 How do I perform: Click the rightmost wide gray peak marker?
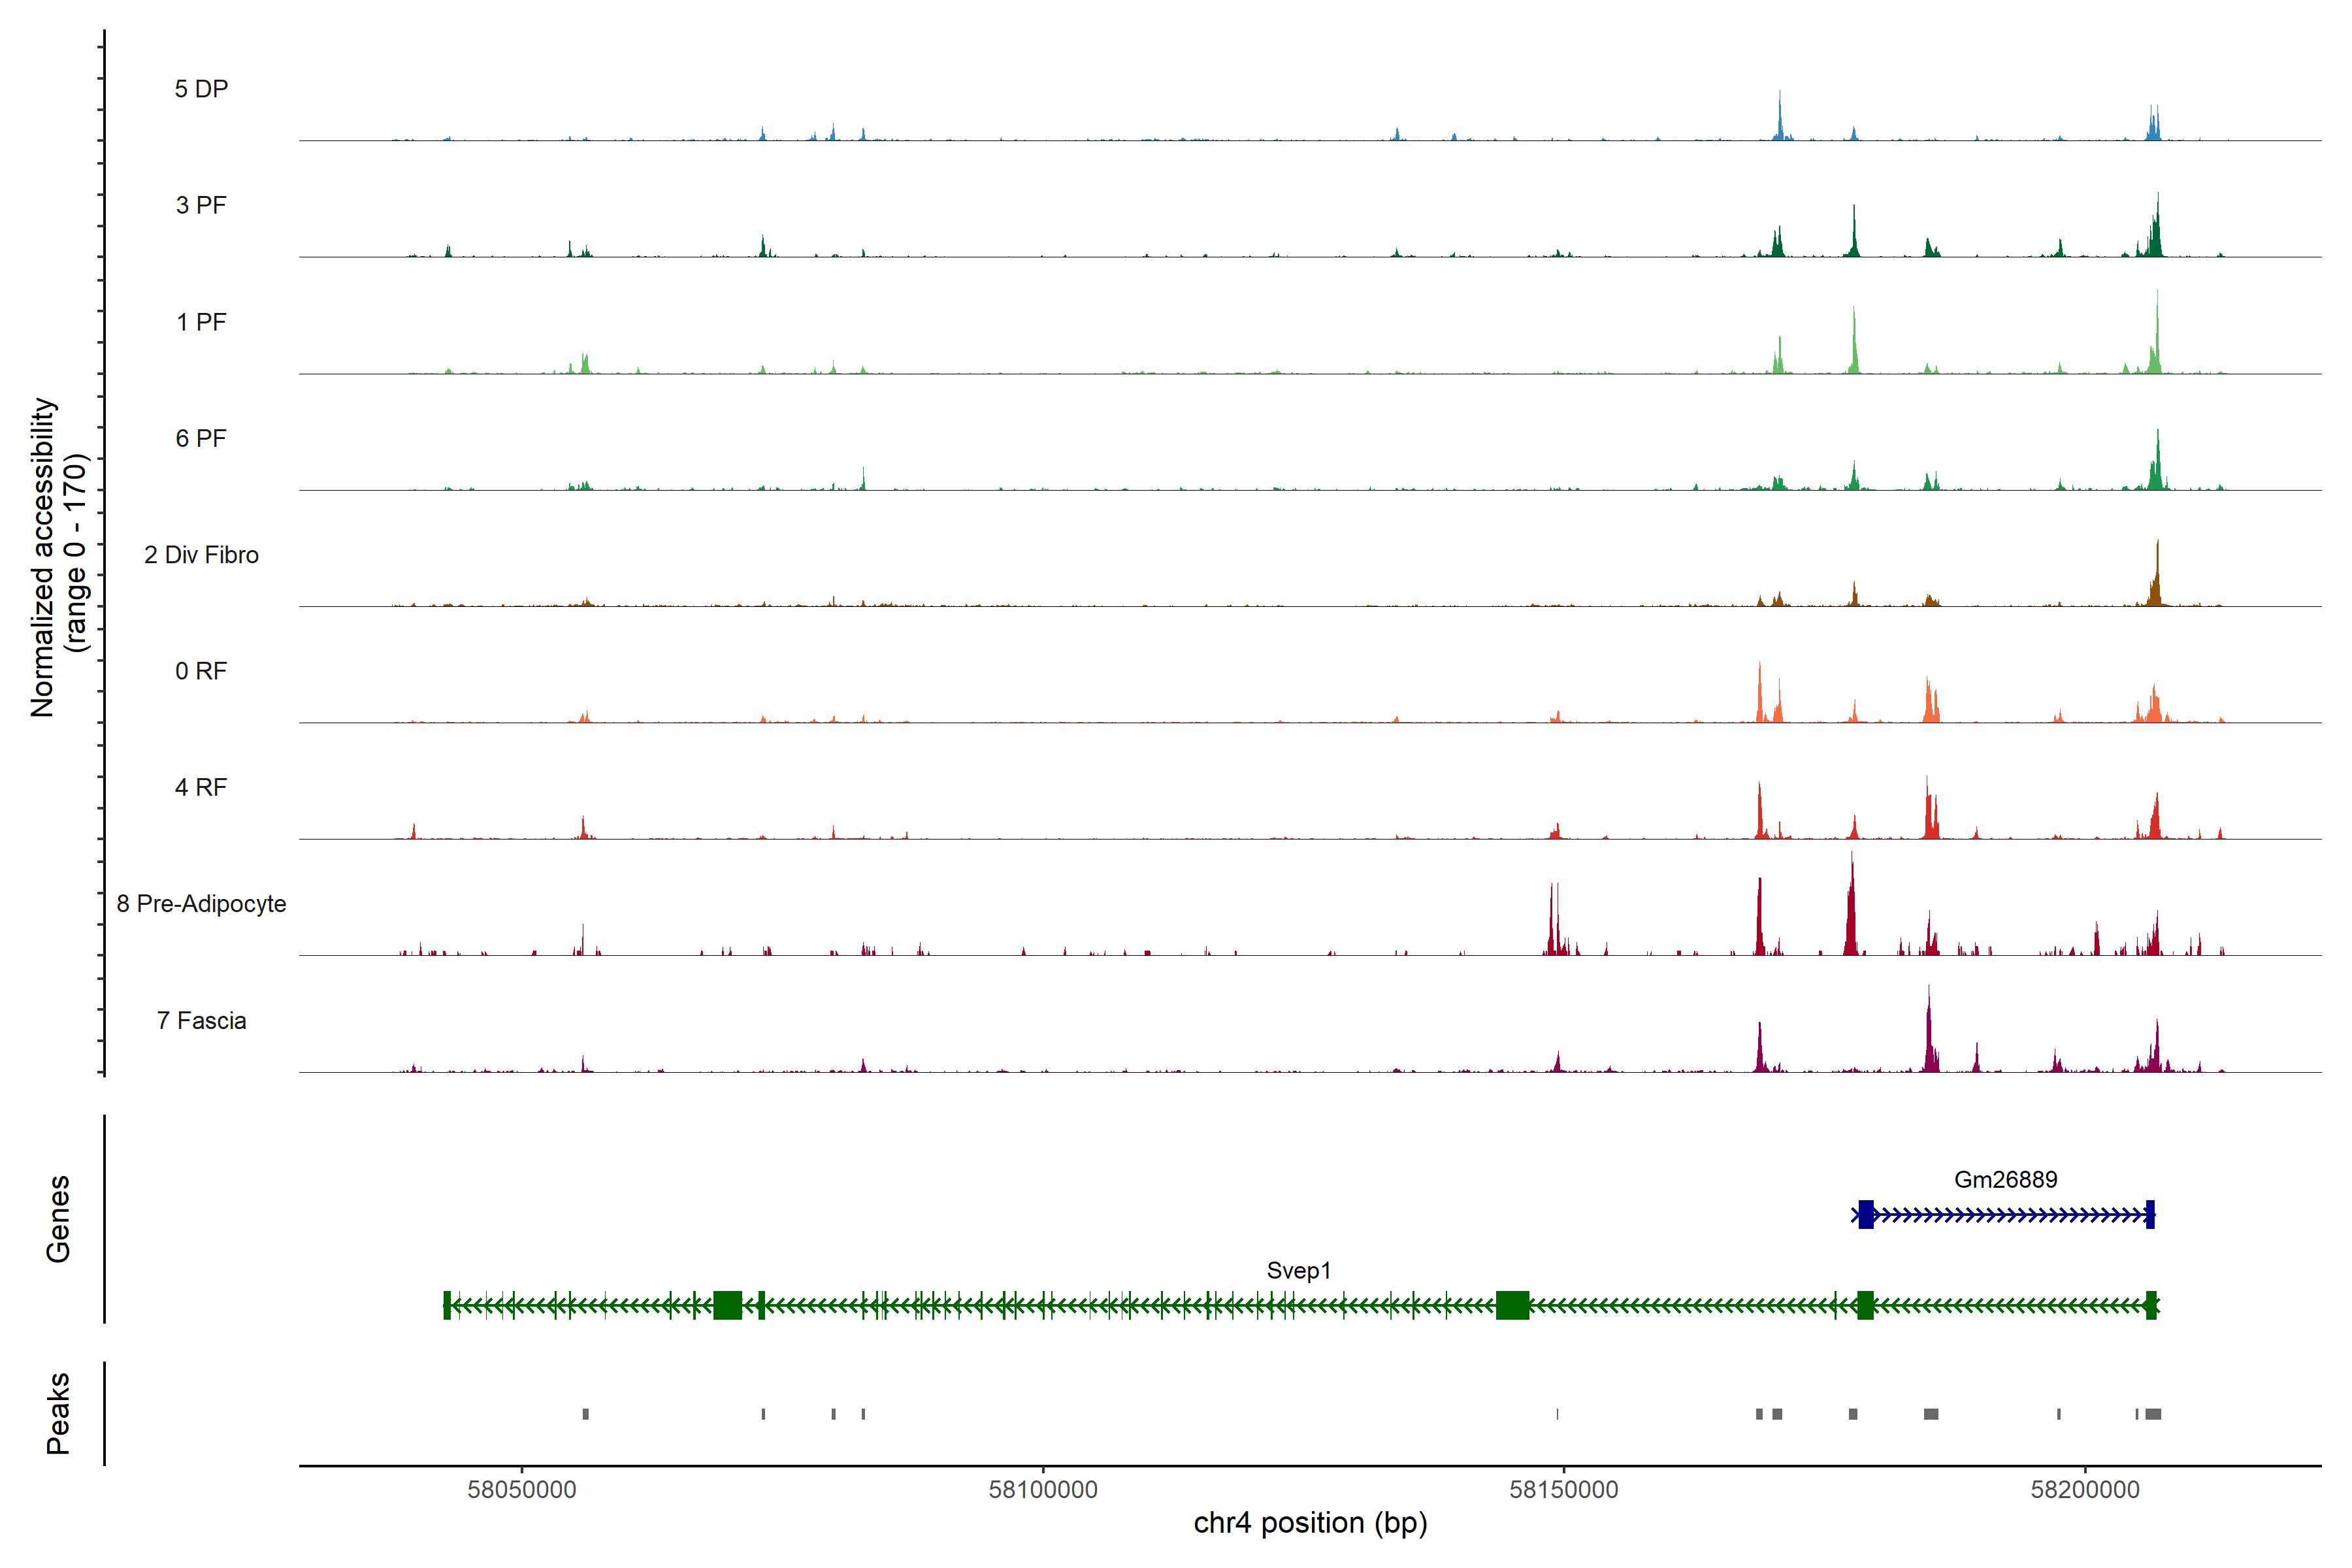pos(2153,1414)
